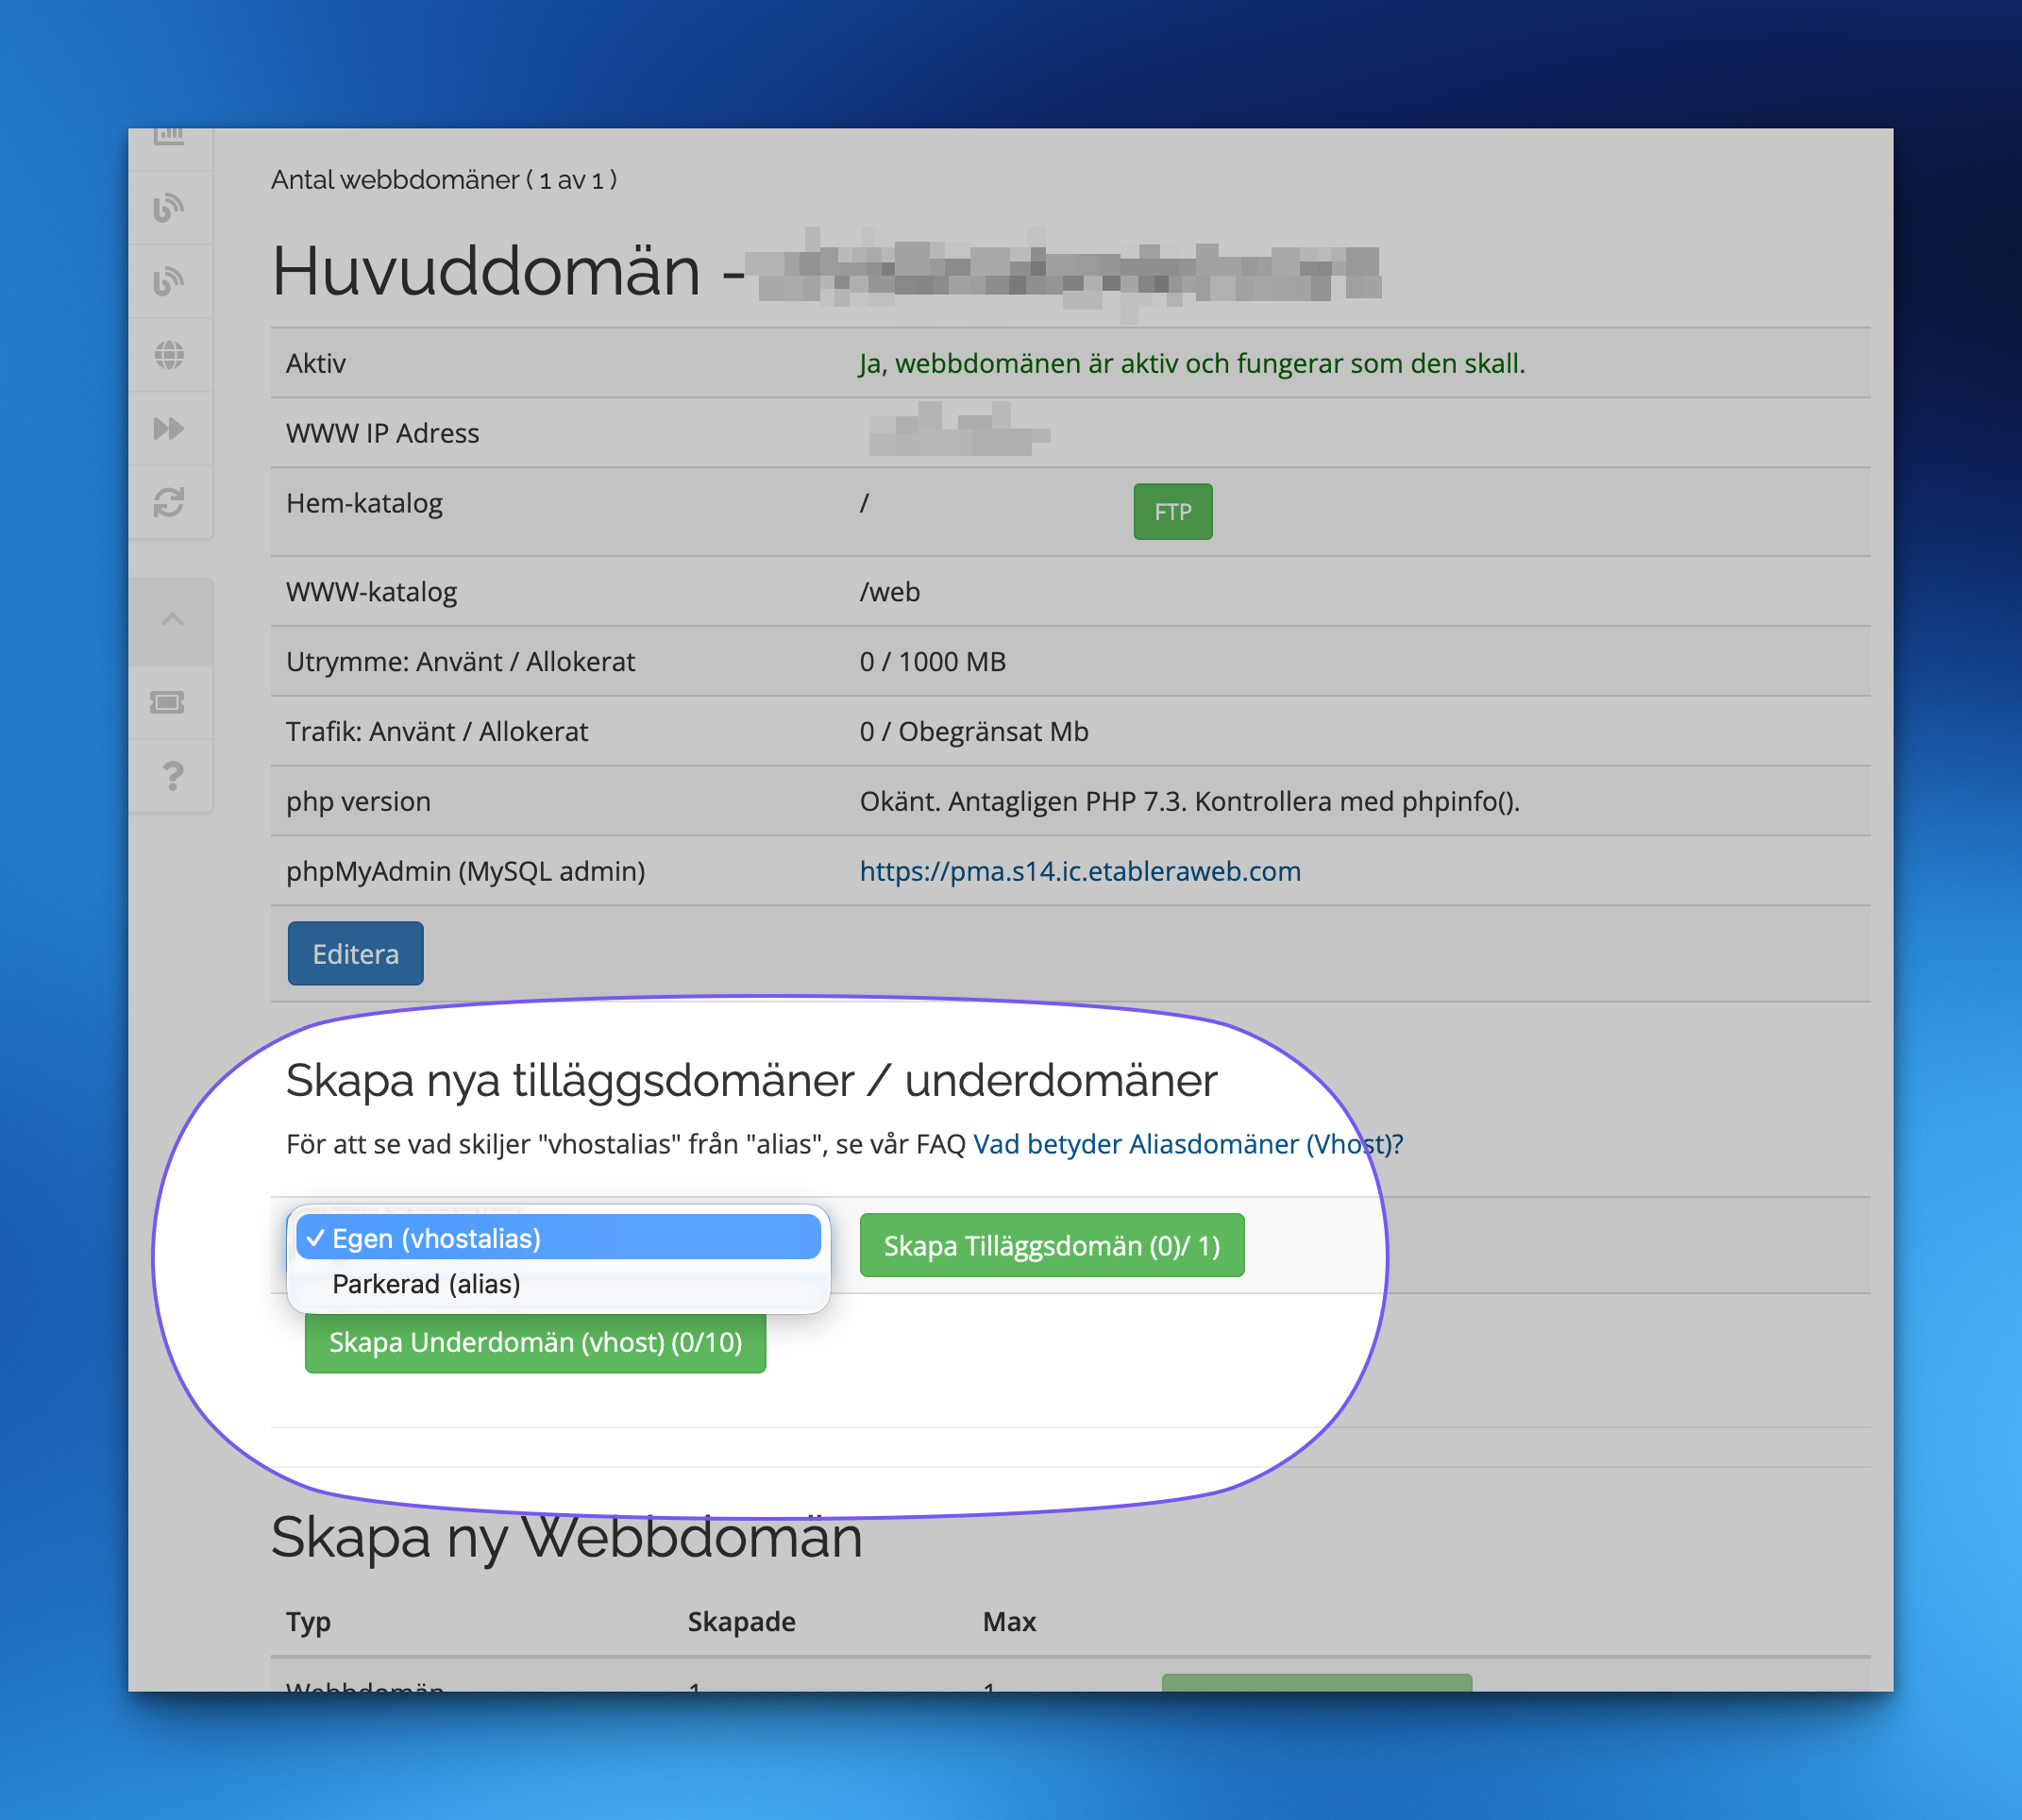Click the blue Editera button
Image resolution: width=2022 pixels, height=1820 pixels.
coord(355,954)
